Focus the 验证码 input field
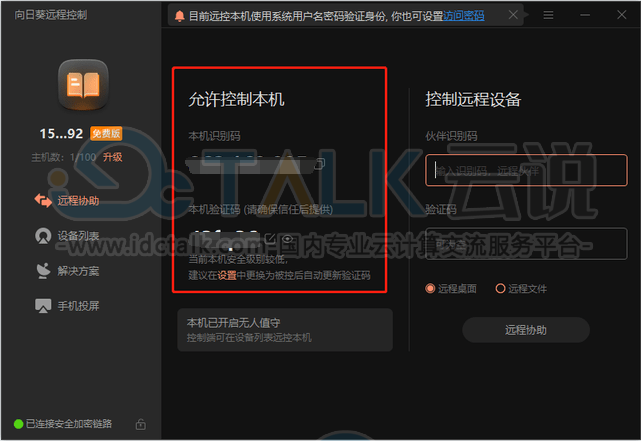This screenshot has width=641, height=441. pyautogui.click(x=526, y=244)
